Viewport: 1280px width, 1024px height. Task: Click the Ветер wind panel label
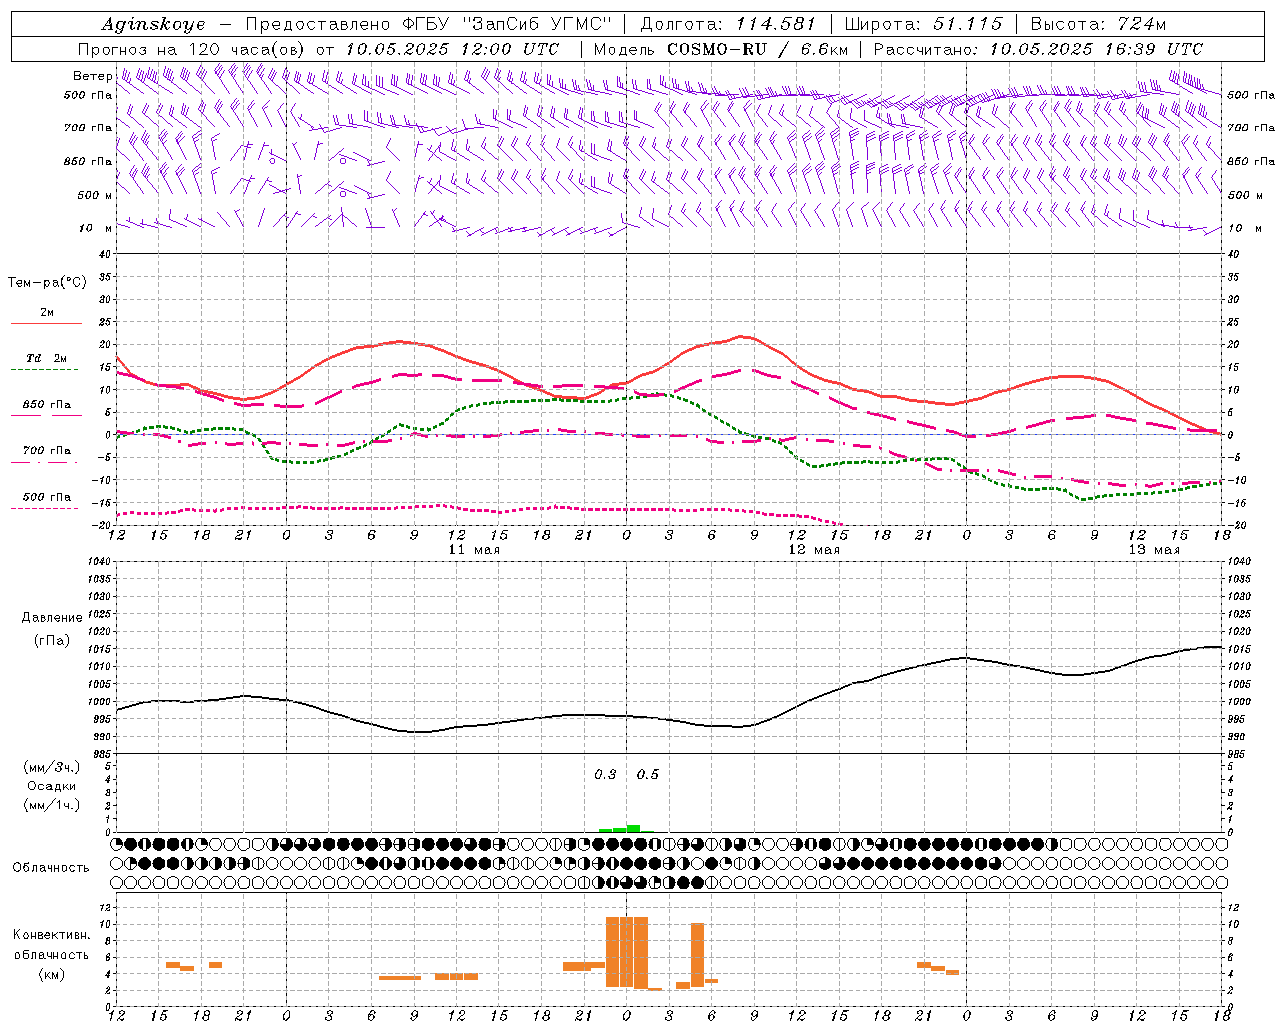click(x=92, y=76)
